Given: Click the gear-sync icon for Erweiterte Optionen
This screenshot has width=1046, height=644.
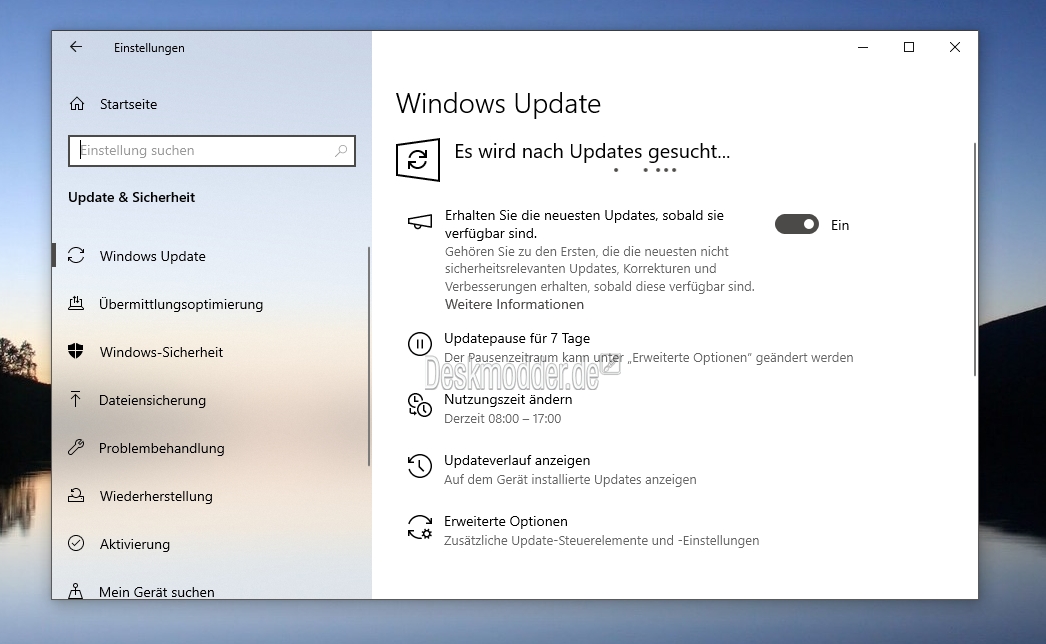Looking at the screenshot, I should click(420, 527).
